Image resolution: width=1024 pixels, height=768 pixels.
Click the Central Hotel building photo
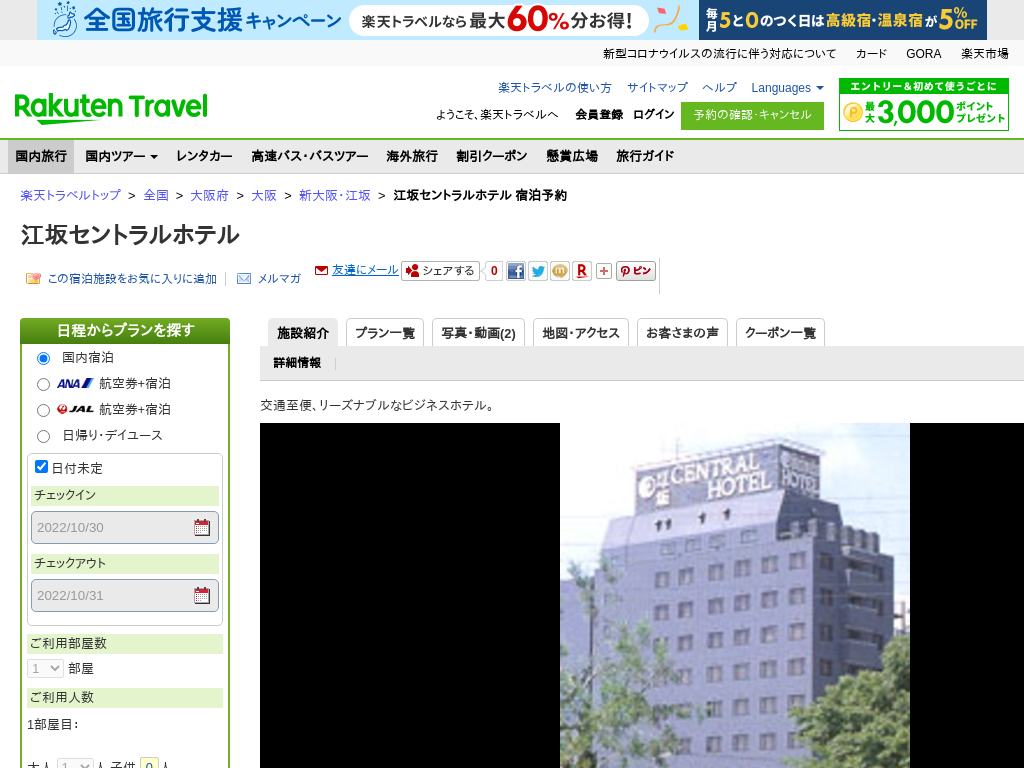point(735,596)
